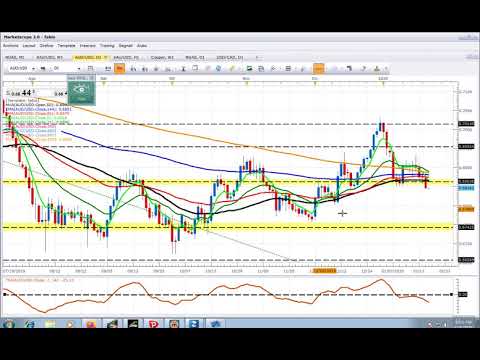
Task: Launch Internet Explorer from the taskbar
Action: click(30, 323)
